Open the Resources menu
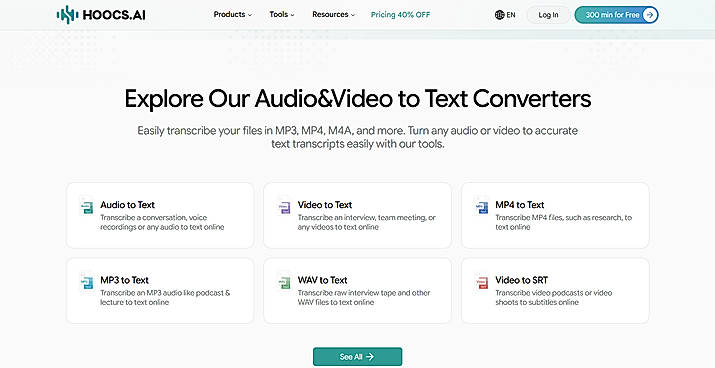 [333, 15]
